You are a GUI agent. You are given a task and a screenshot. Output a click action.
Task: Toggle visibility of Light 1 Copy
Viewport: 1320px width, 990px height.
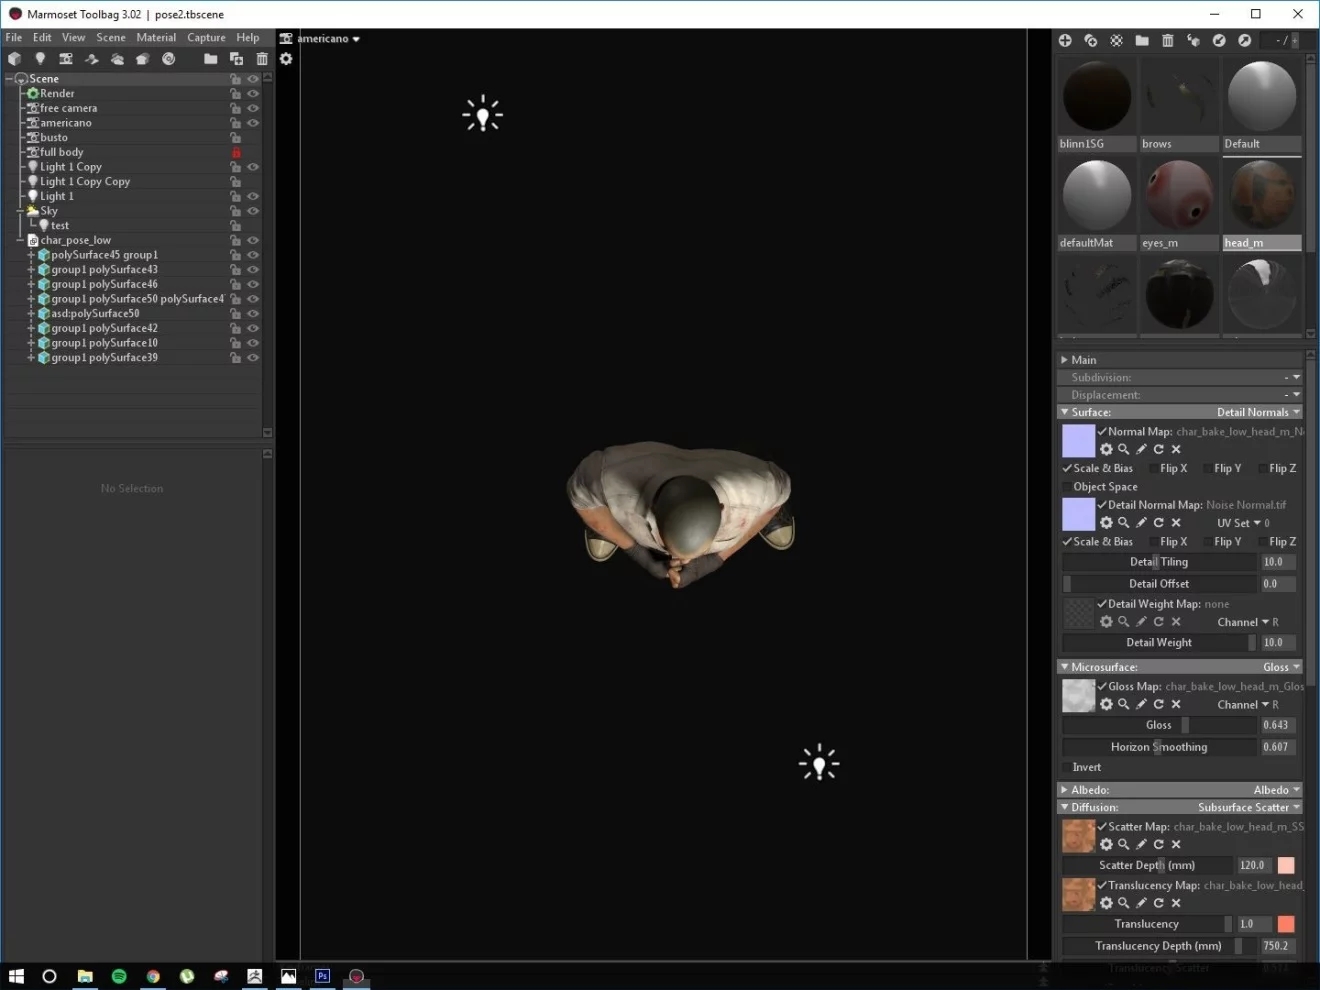pyautogui.click(x=253, y=168)
